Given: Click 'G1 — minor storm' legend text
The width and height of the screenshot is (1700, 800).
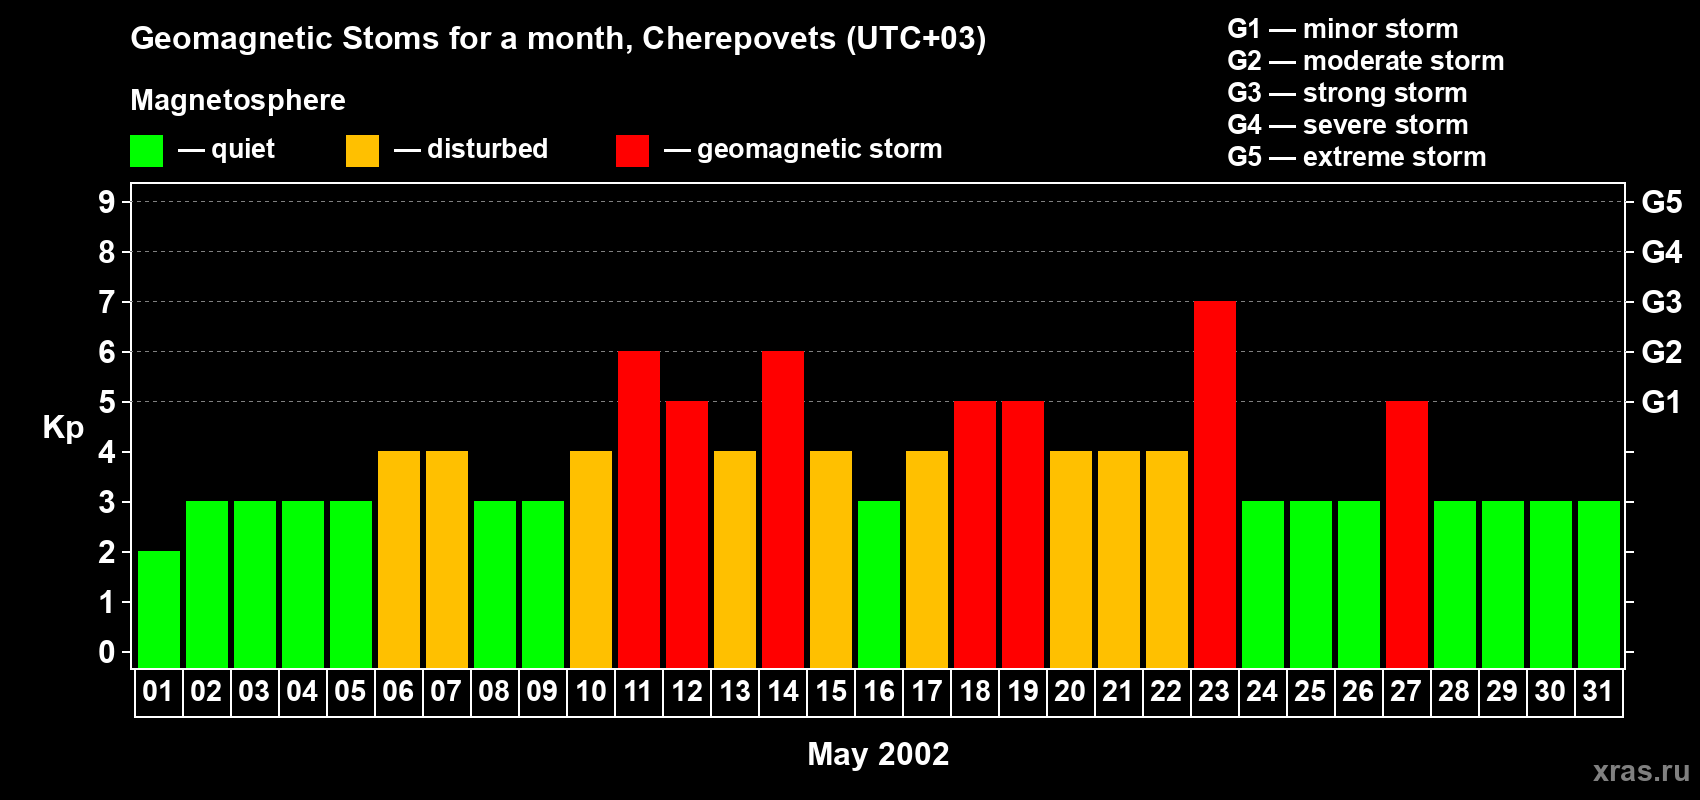Looking at the screenshot, I should click(1343, 29).
